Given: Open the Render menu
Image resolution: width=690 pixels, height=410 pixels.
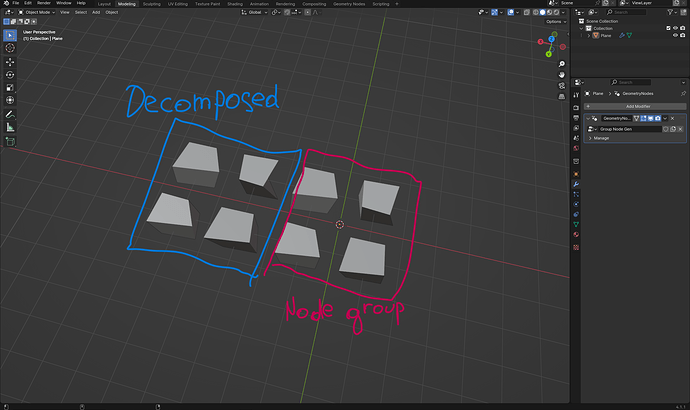Looking at the screenshot, I should pos(44,3).
